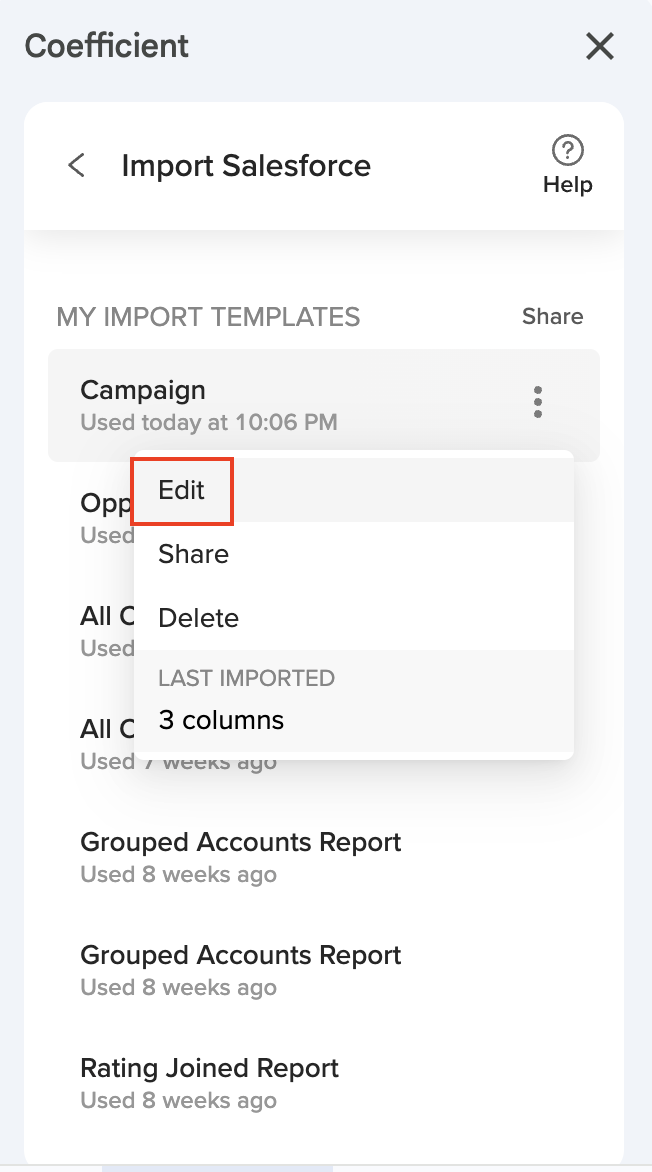Screen dimensions: 652x1172
Task: Close the Coefficient sidebar panel
Action: (599, 46)
